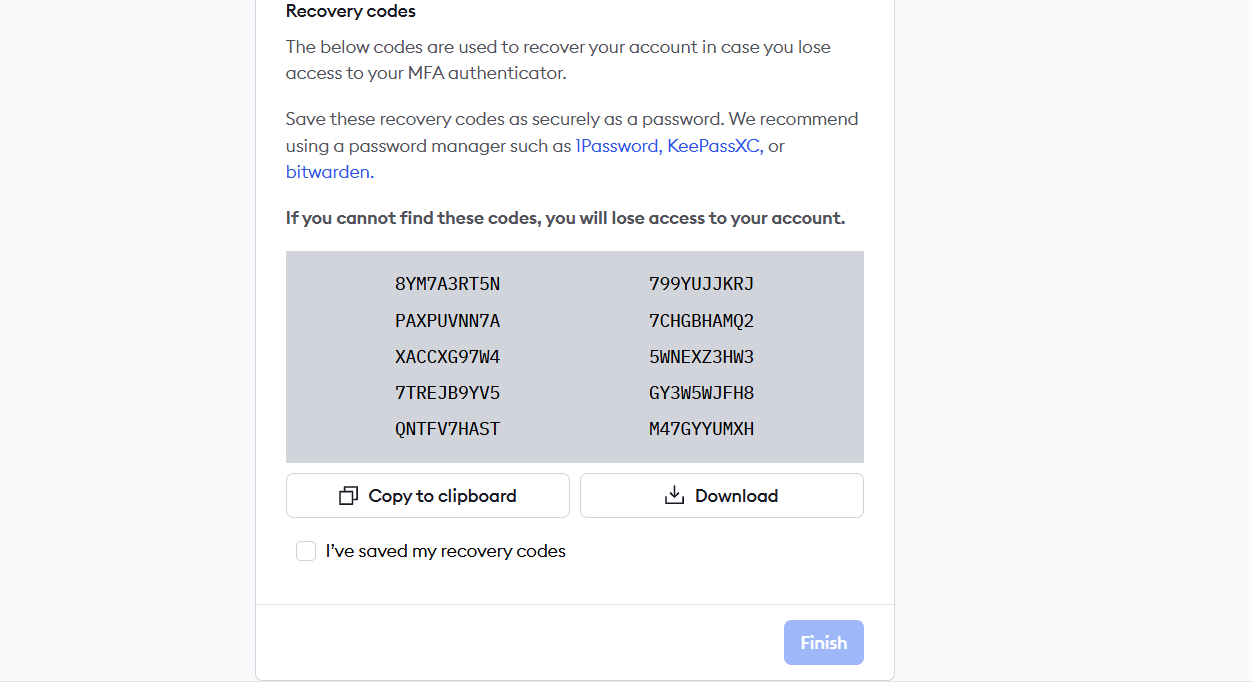This screenshot has width=1252, height=687.
Task: Click recovery code M47GYYUMXH
Action: point(701,429)
